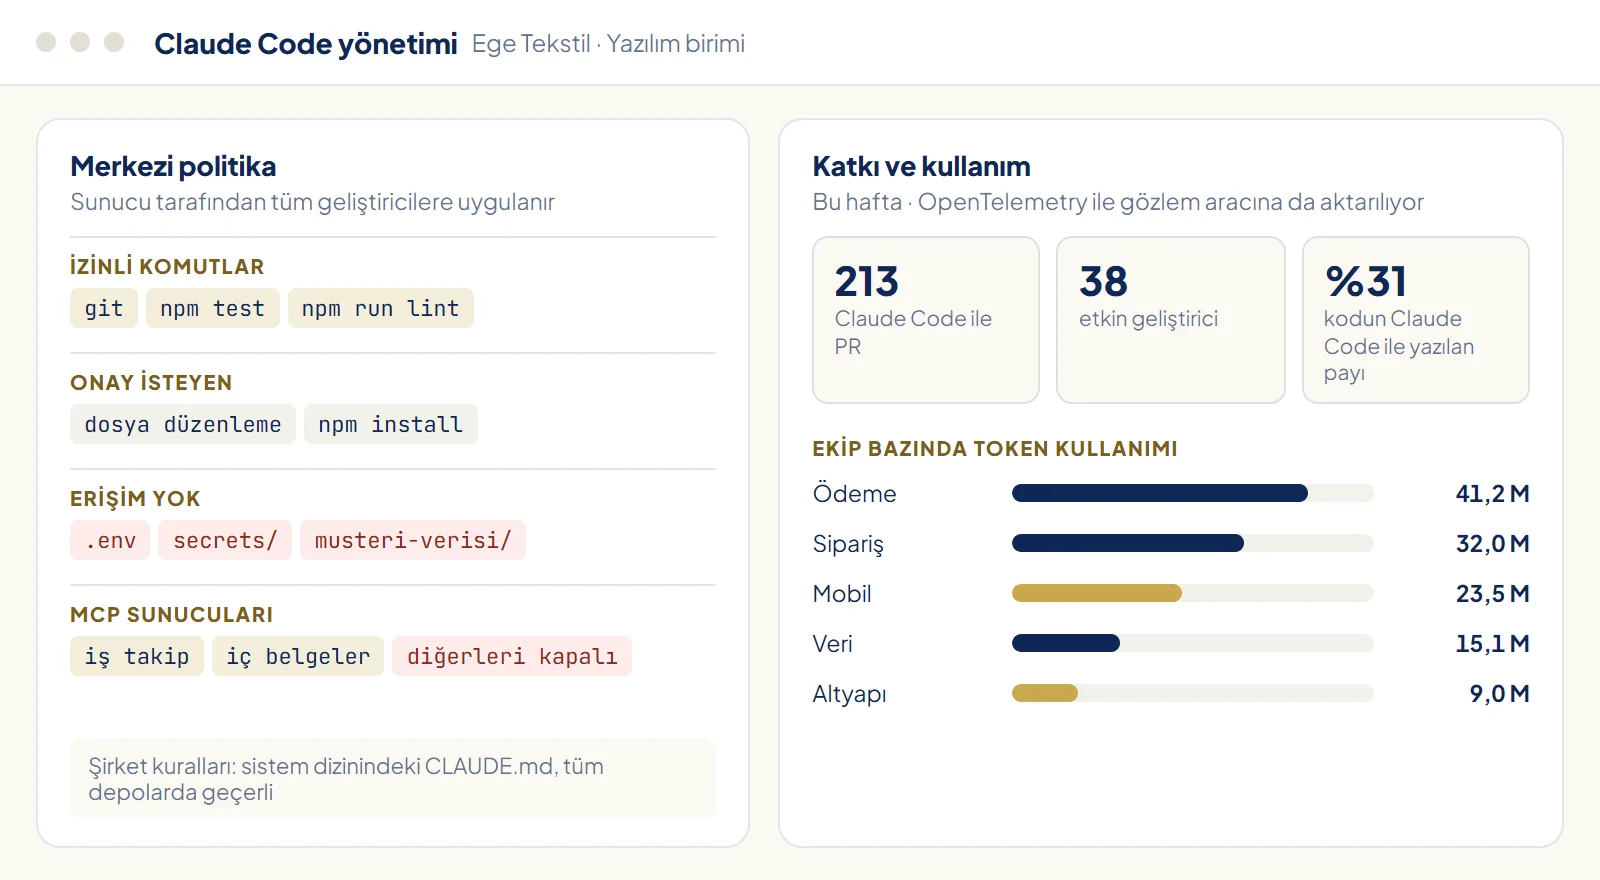The image size is (1600, 880).
Task: Click the ERİŞİM YOK section label
Action: [x=135, y=498]
